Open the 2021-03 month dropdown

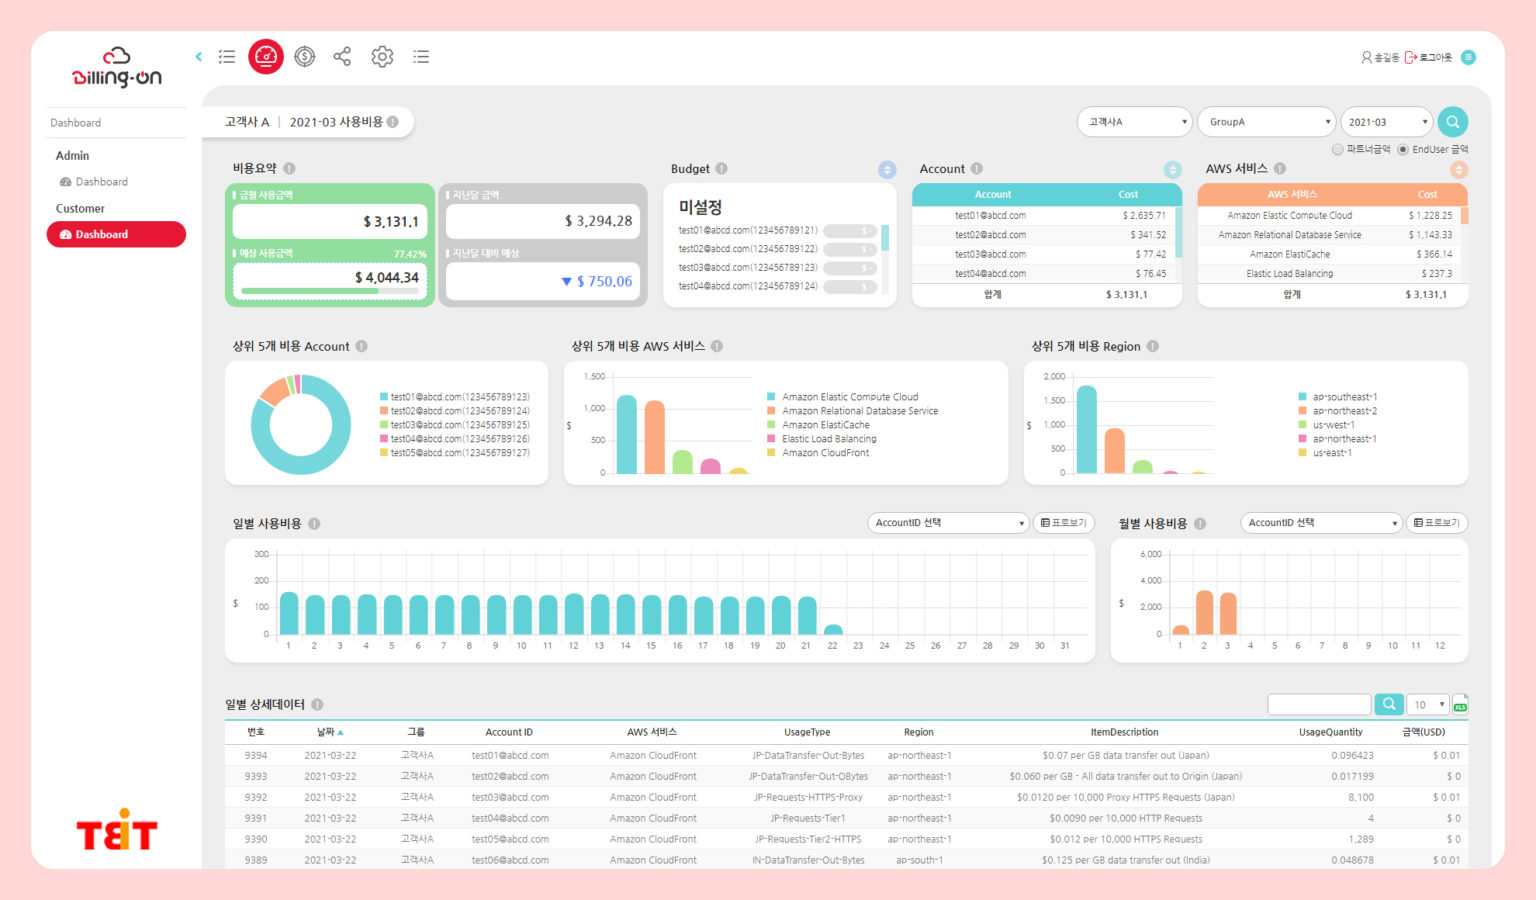pyautogui.click(x=1387, y=121)
